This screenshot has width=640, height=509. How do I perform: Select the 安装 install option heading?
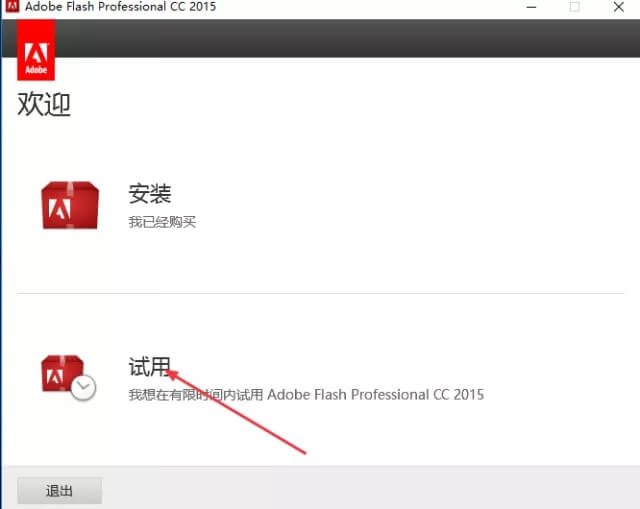pyautogui.click(x=150, y=193)
